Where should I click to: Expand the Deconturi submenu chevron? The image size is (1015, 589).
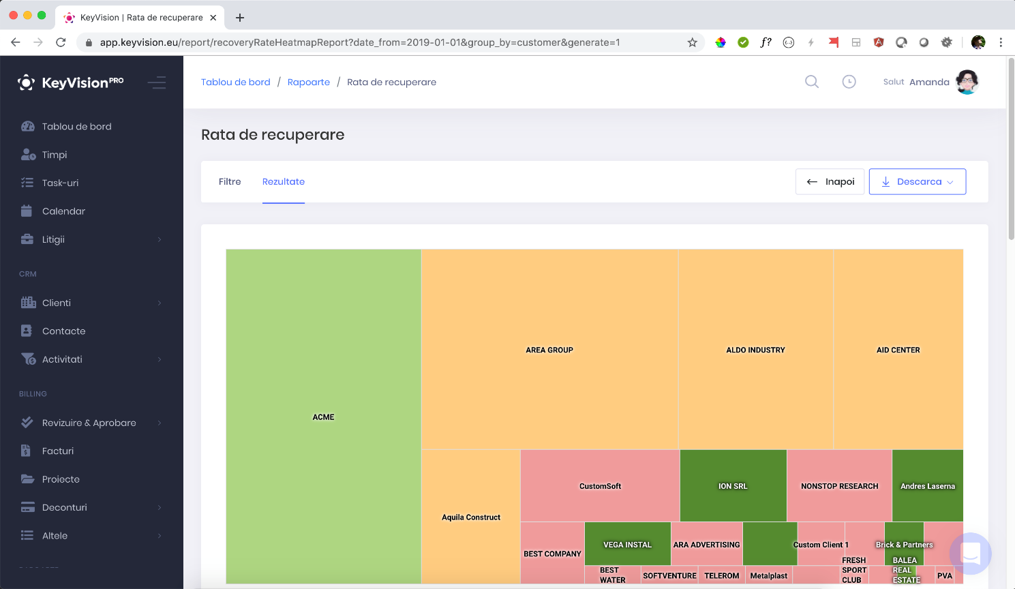pos(159,507)
